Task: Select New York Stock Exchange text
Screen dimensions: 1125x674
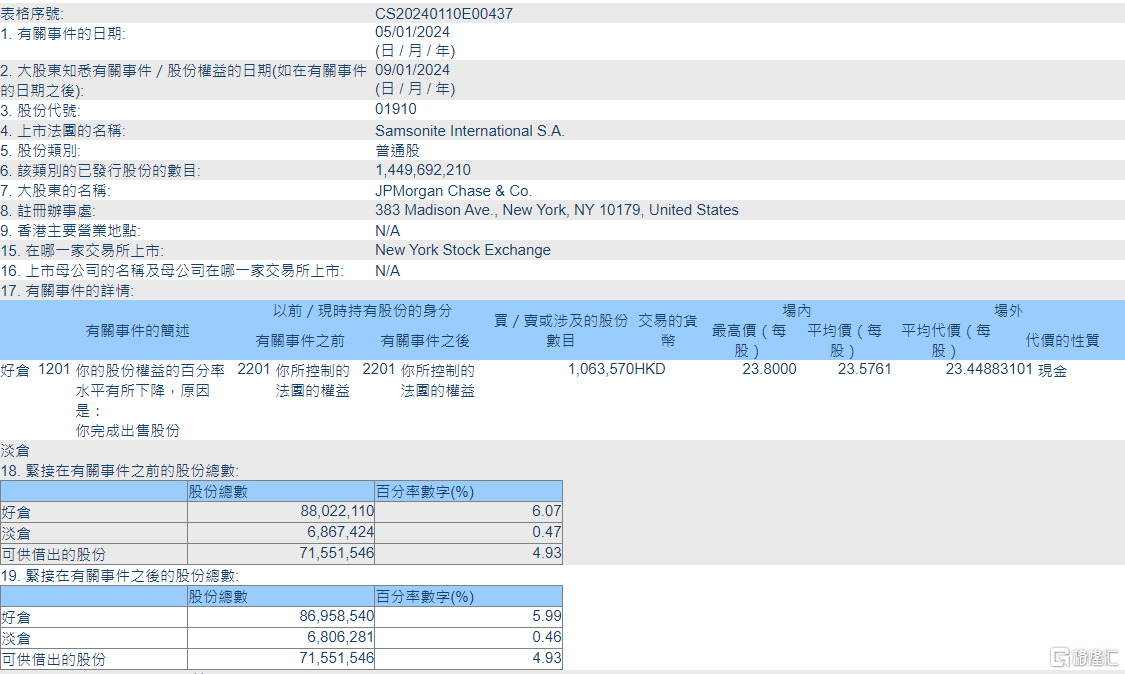Action: pyautogui.click(x=463, y=251)
